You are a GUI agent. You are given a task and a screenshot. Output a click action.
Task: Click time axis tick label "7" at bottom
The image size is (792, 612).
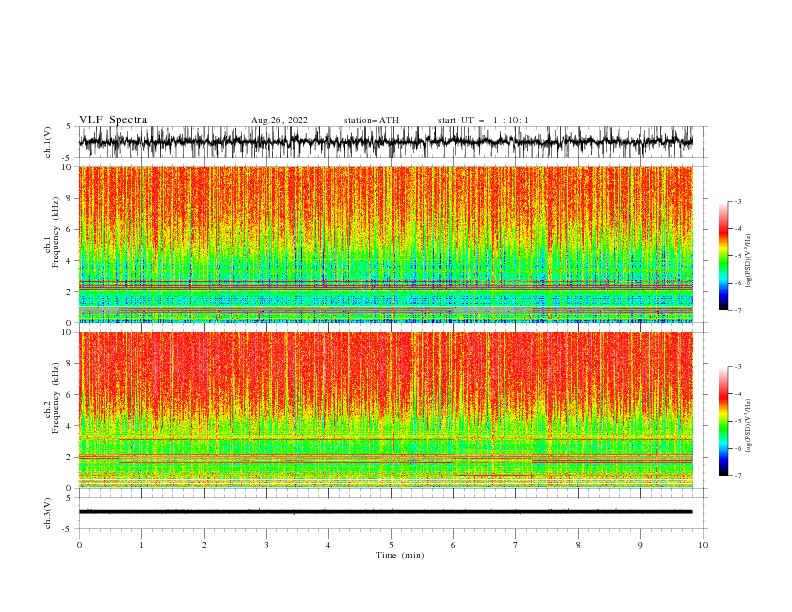[x=516, y=545]
